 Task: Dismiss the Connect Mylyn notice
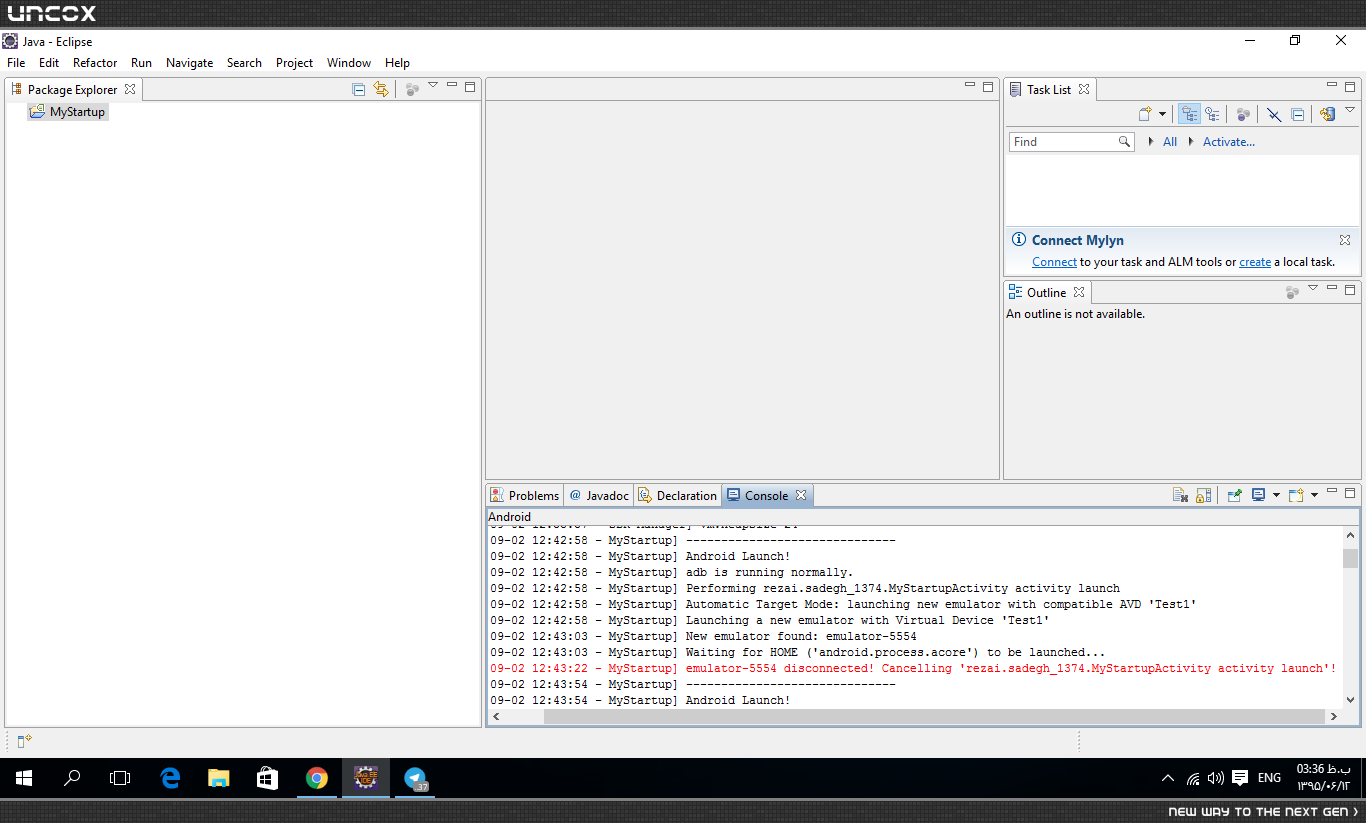coord(1345,240)
